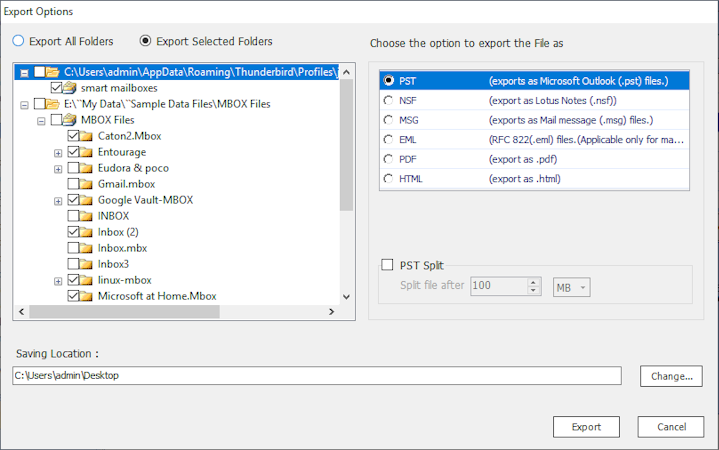Click the Inbox.mbx folder icon
Screen dimensions: 719x450
(x=86, y=248)
